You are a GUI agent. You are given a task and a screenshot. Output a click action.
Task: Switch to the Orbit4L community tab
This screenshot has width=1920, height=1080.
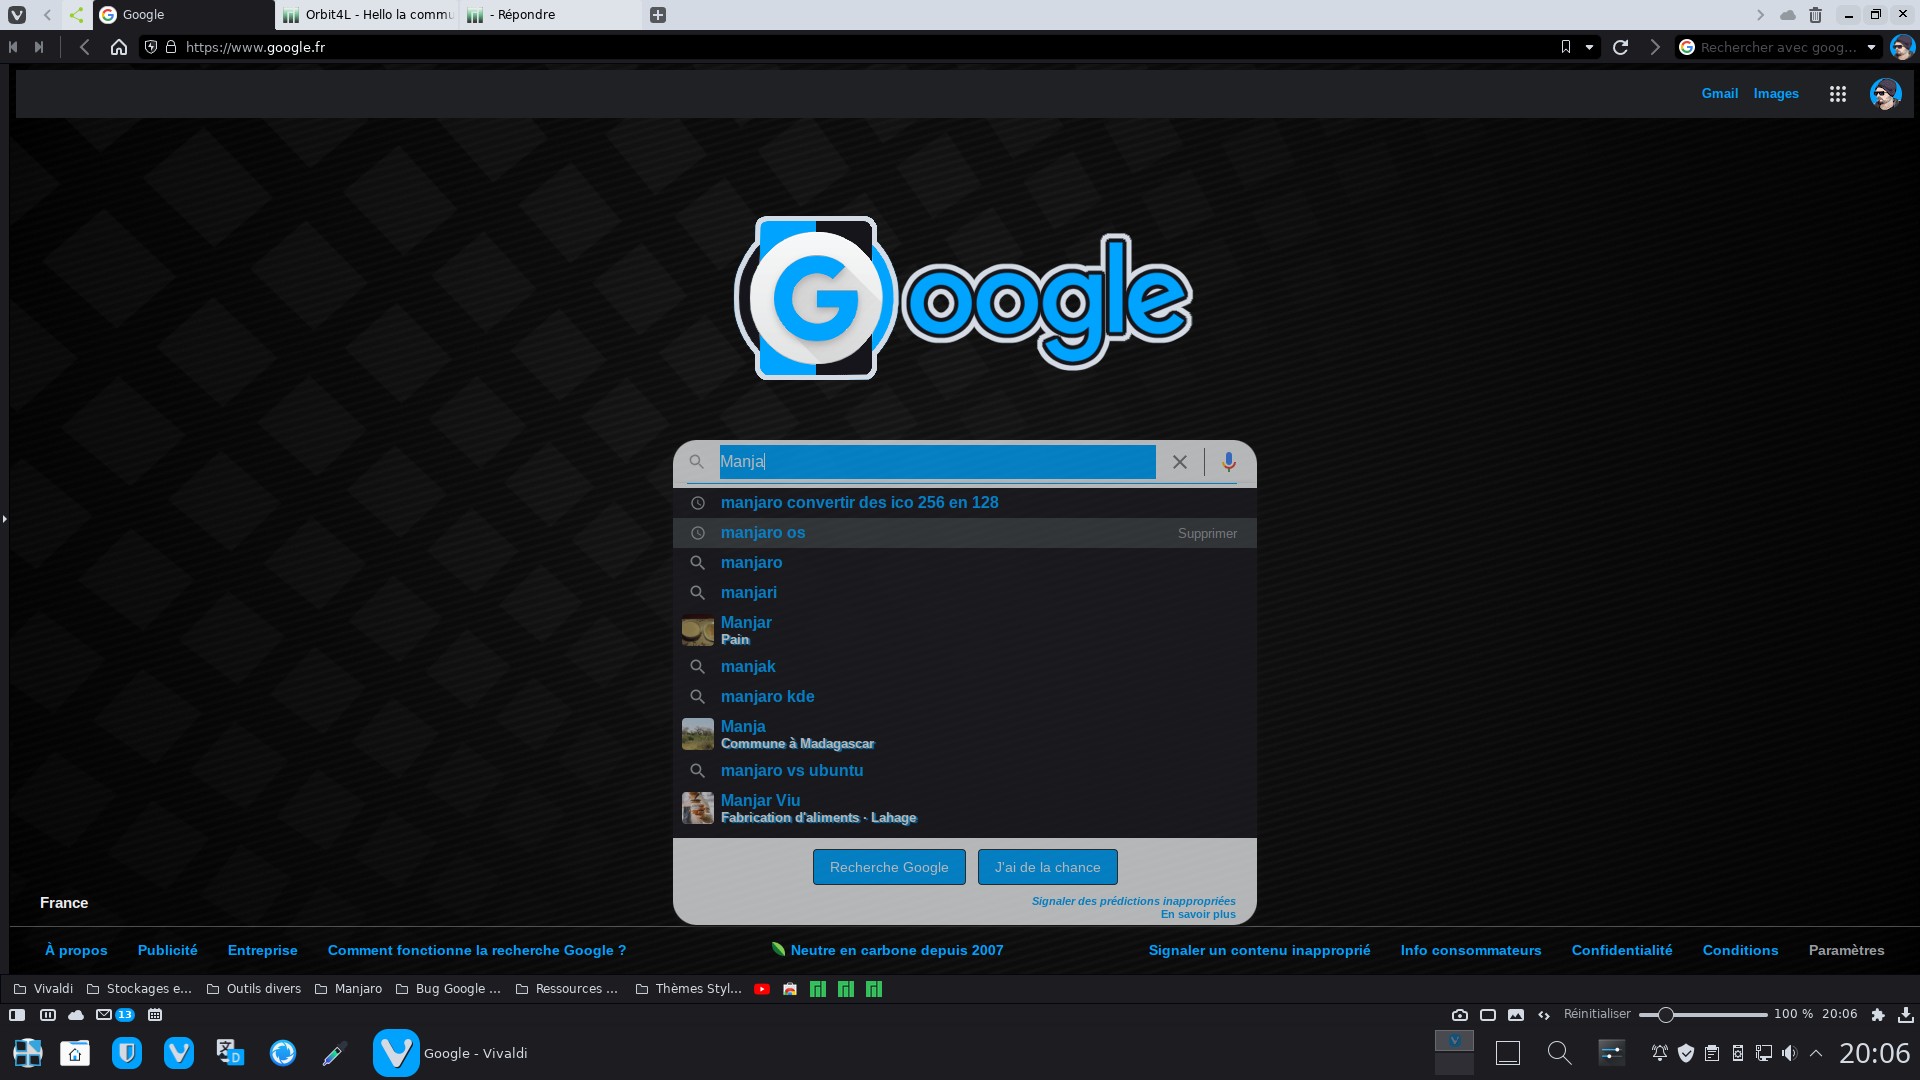click(365, 15)
